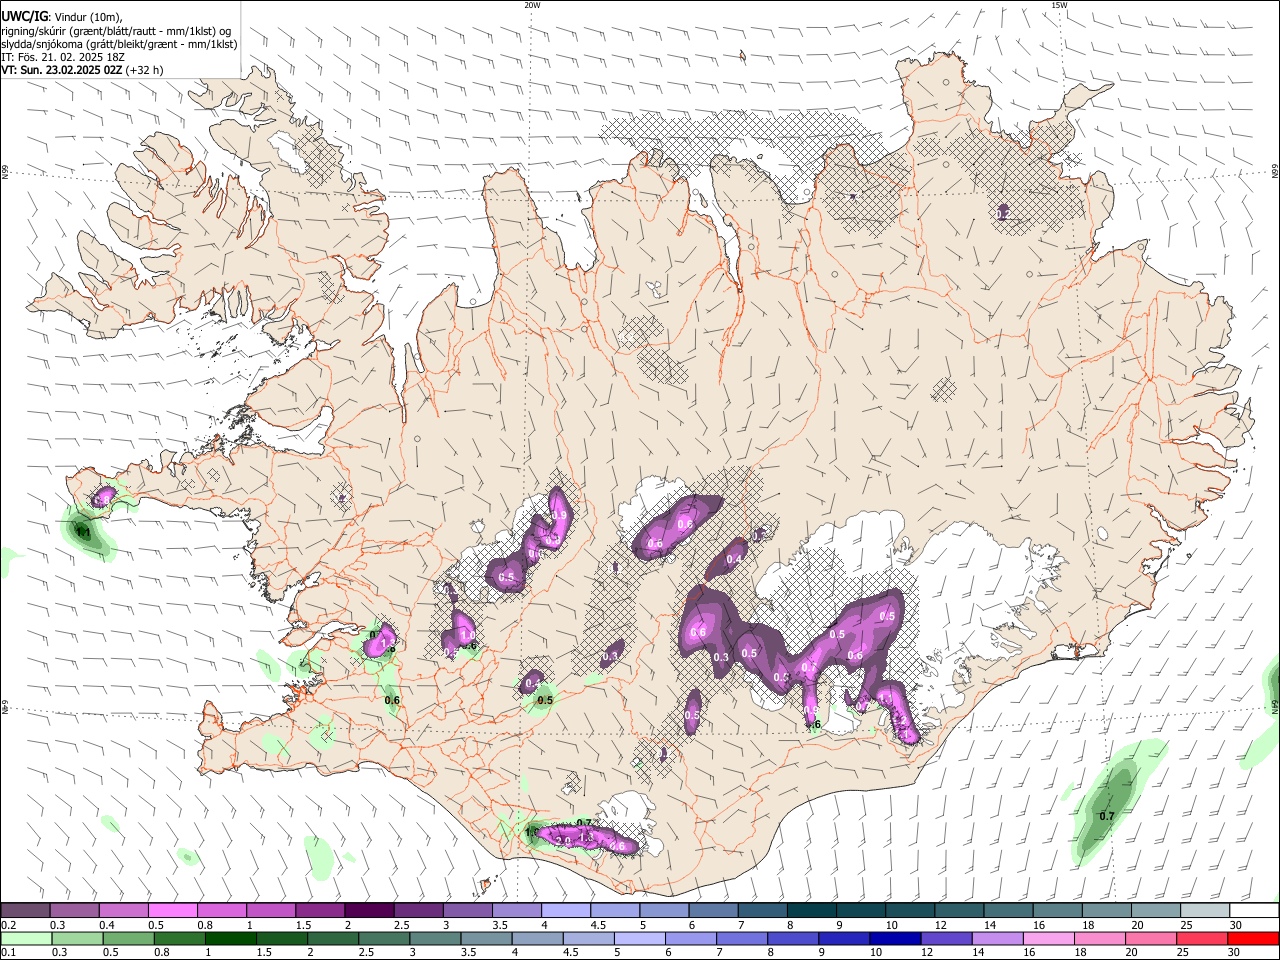Image resolution: width=1280 pixels, height=960 pixels.
Task: Pick the lightest green rain swatch between 0.1 and 0.3
Action: 26,938
